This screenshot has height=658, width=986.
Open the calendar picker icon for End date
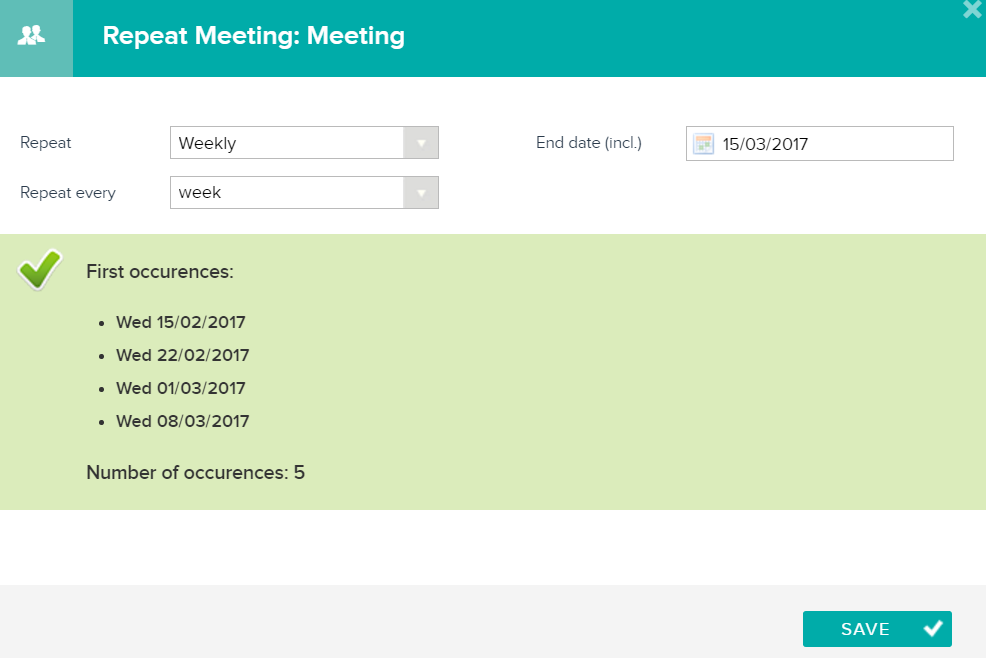pyautogui.click(x=703, y=144)
